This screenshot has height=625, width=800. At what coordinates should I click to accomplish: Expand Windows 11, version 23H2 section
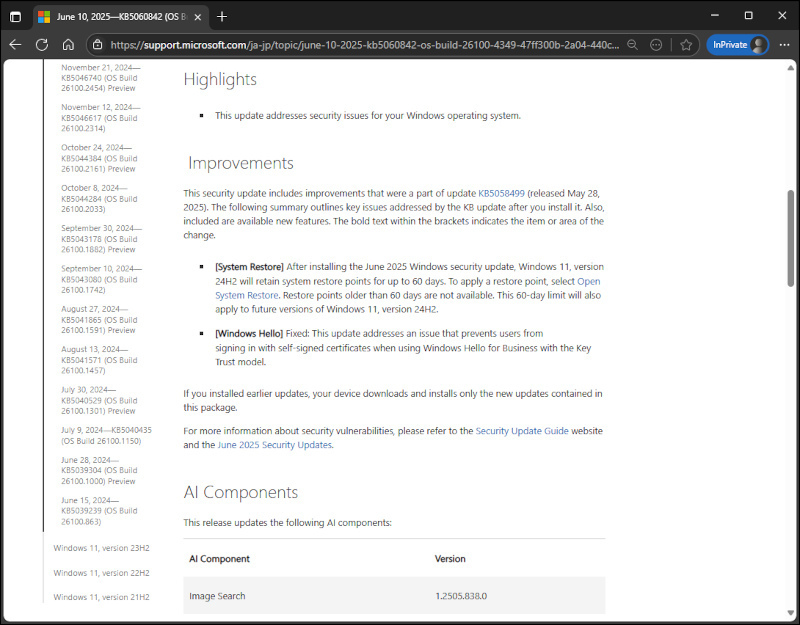pos(101,548)
